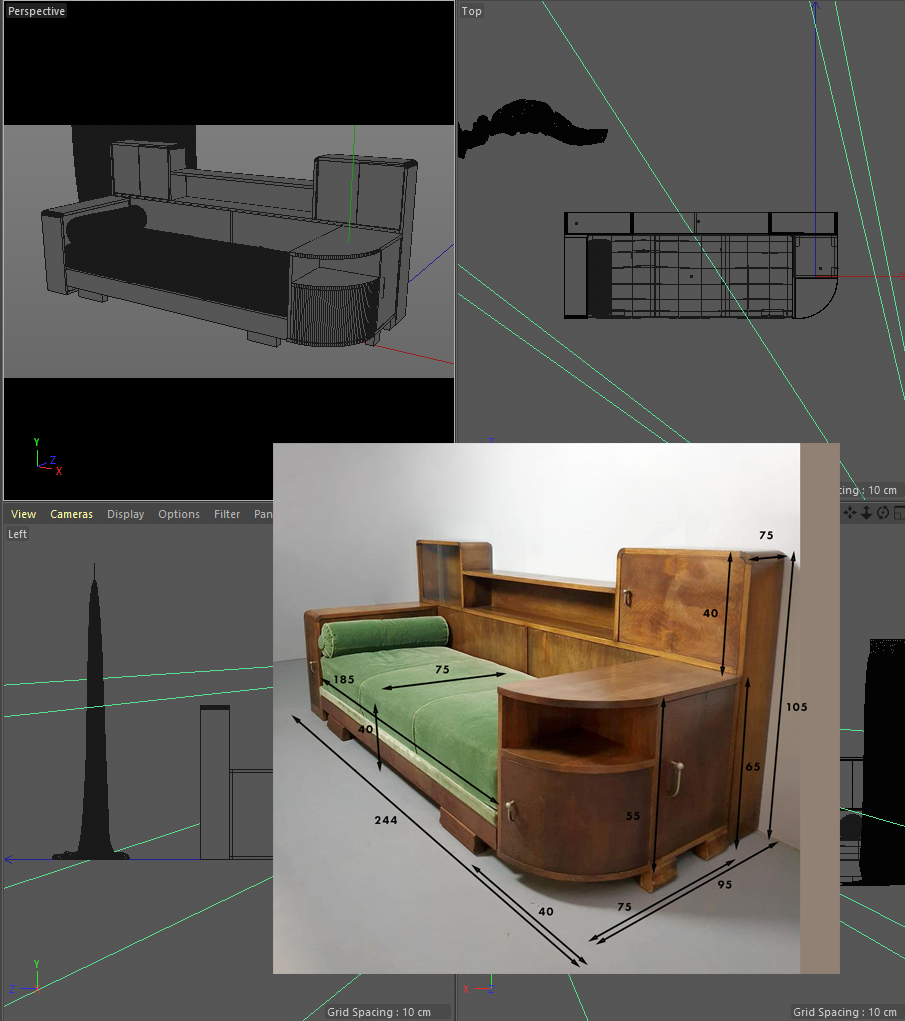
Task: Open the Cameras menu
Action: tap(72, 514)
